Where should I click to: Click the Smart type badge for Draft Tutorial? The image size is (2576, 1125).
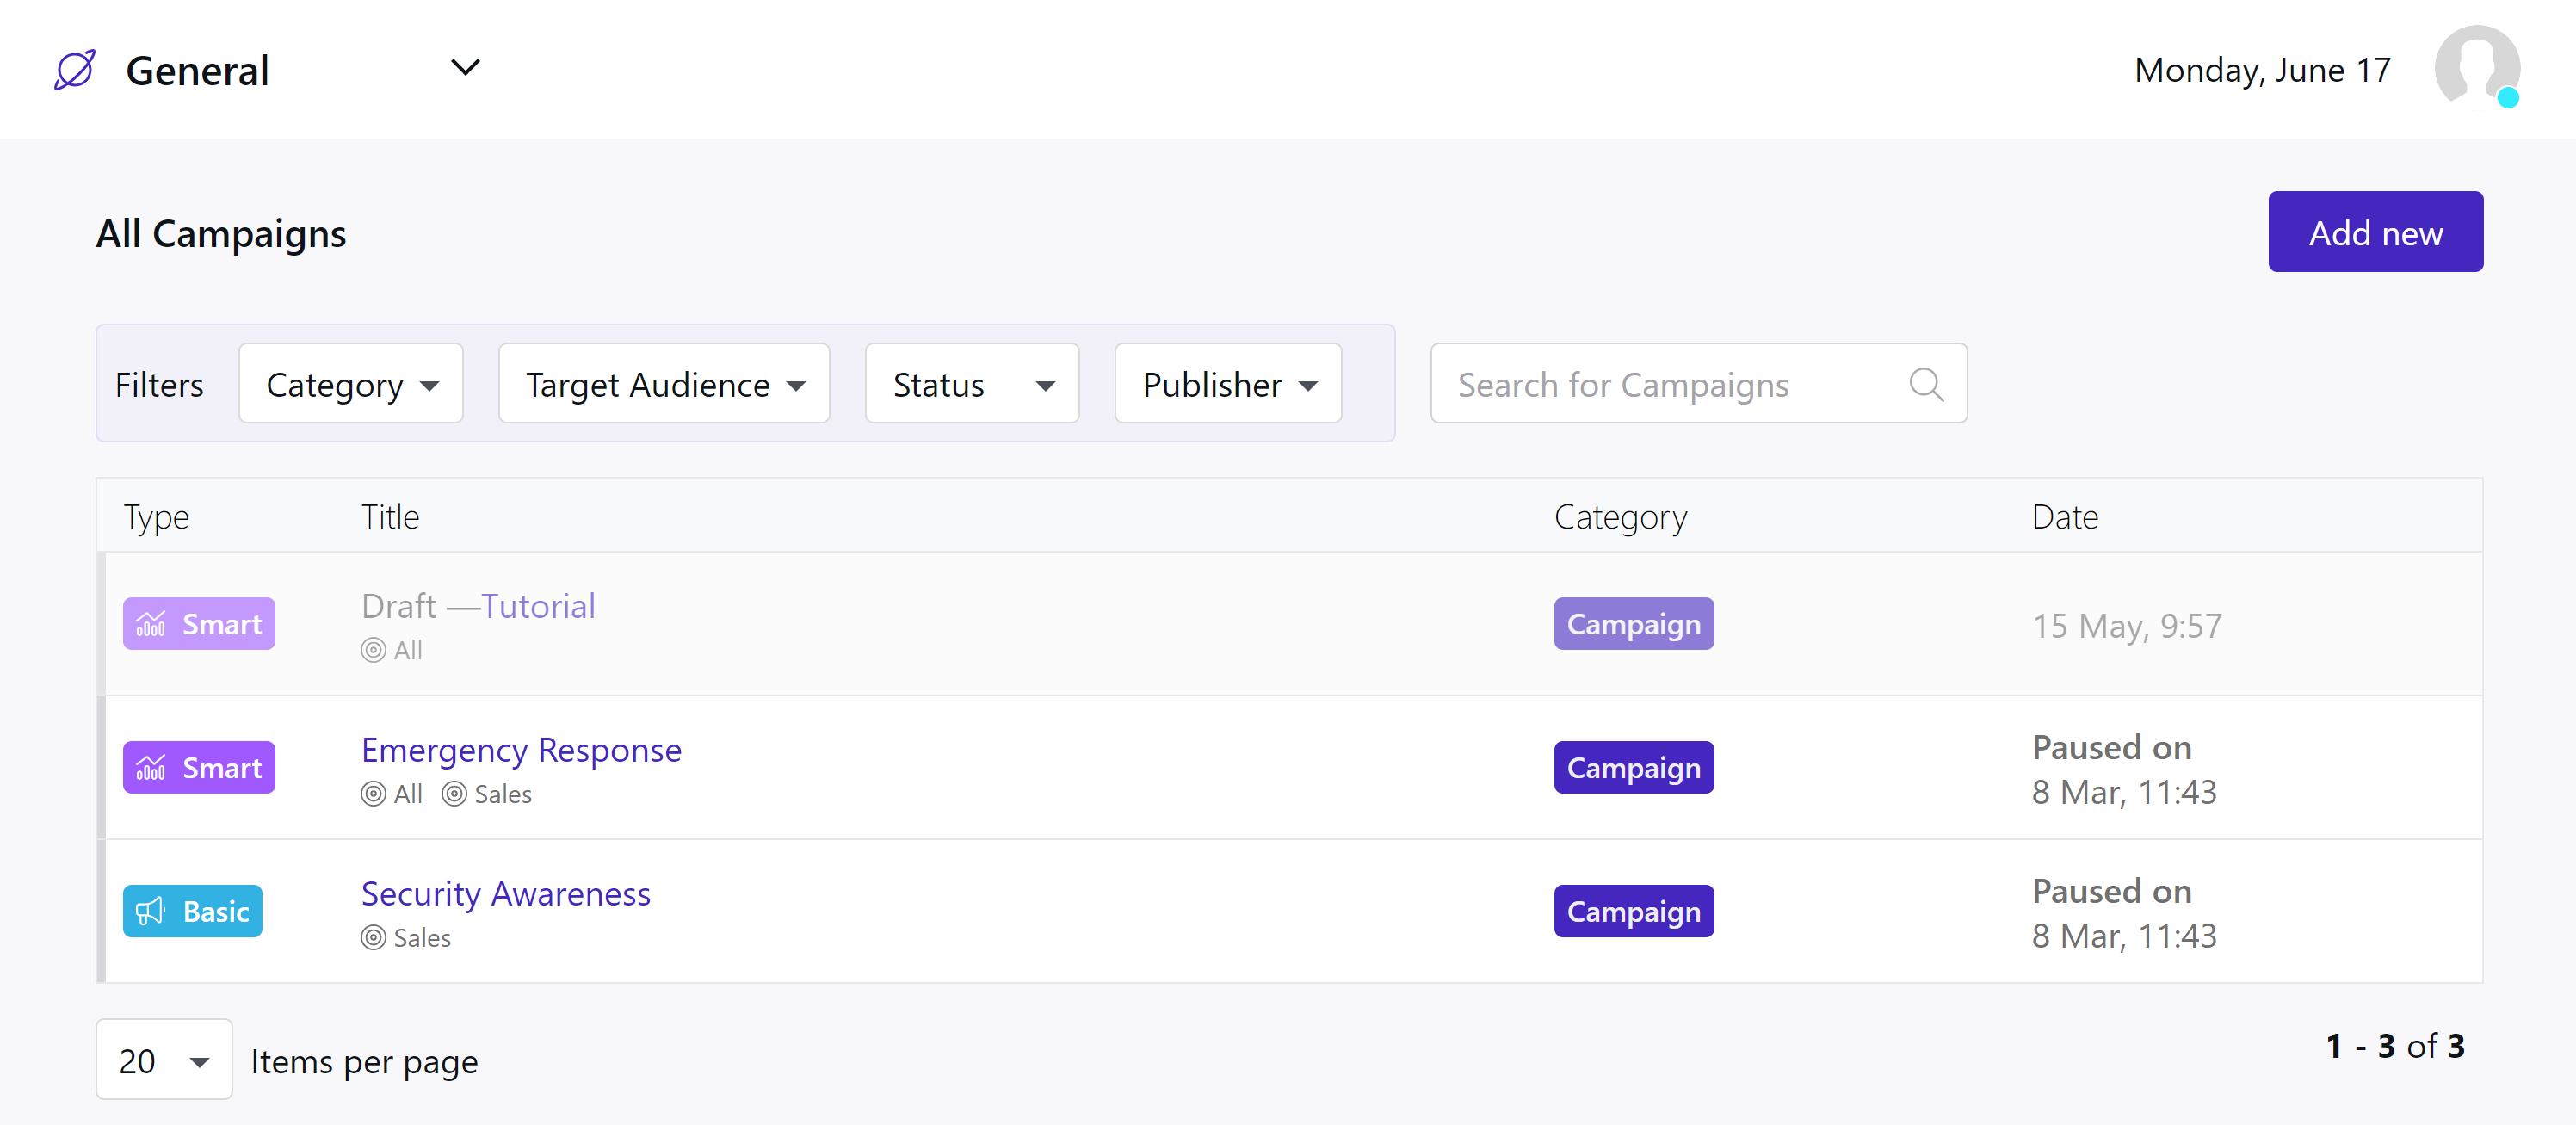199,624
